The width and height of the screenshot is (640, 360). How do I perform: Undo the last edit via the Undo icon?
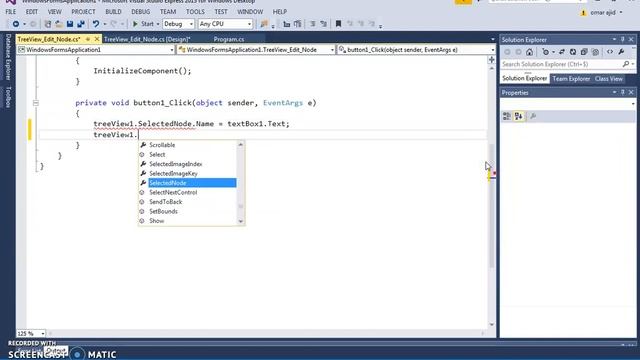pos(96,24)
